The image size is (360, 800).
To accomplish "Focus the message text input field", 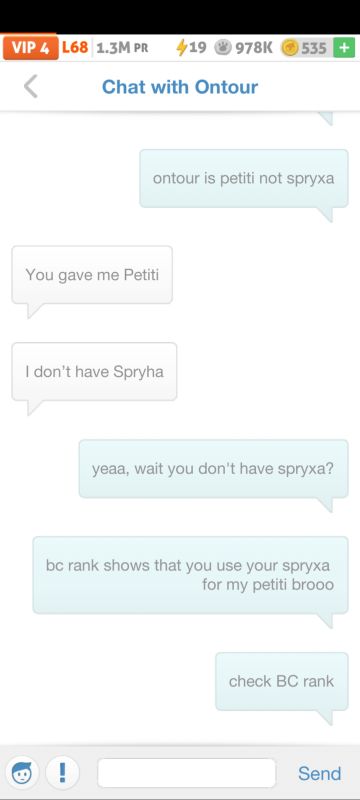I will [187, 773].
